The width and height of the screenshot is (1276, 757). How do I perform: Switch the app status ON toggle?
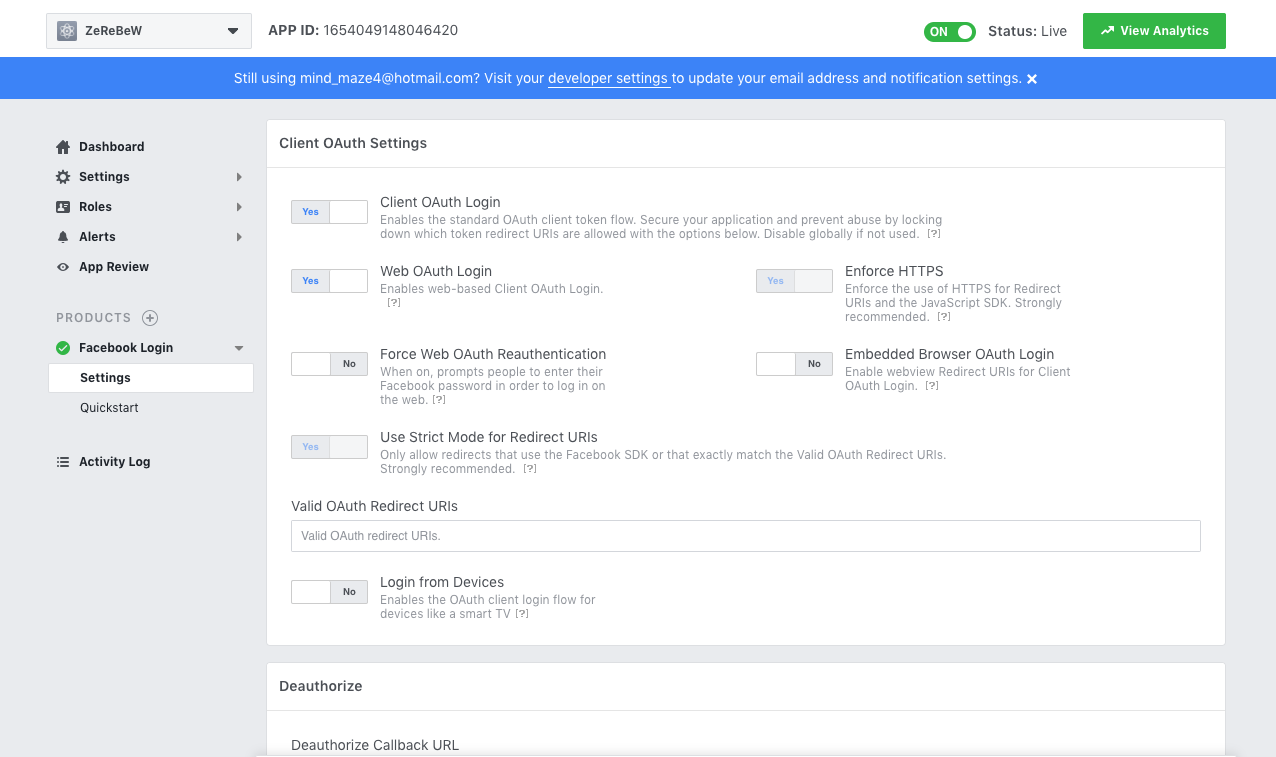(x=949, y=32)
